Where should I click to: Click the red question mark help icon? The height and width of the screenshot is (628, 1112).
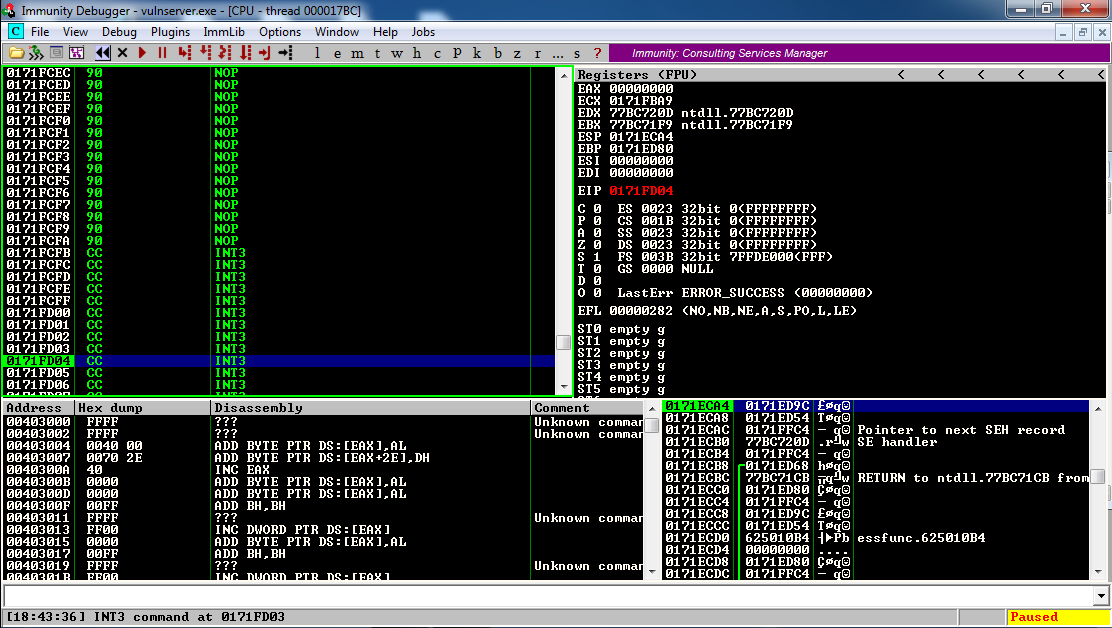click(x=597, y=53)
